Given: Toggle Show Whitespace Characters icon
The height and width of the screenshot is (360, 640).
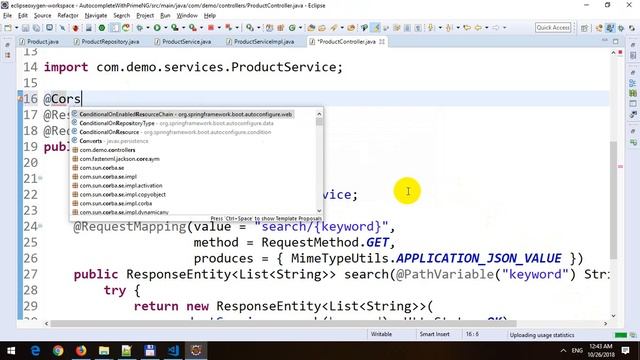Looking at the screenshot, I should [418, 28].
